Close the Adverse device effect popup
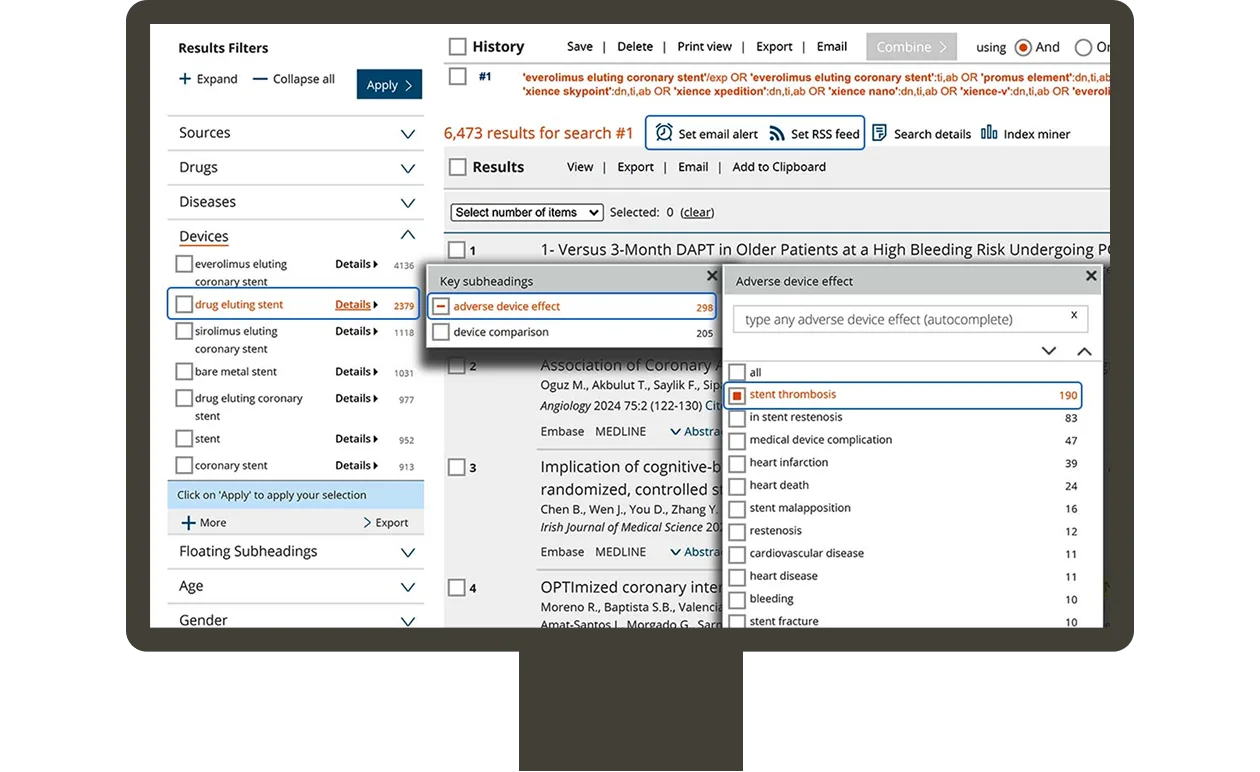The image size is (1260, 772). click(1090, 276)
